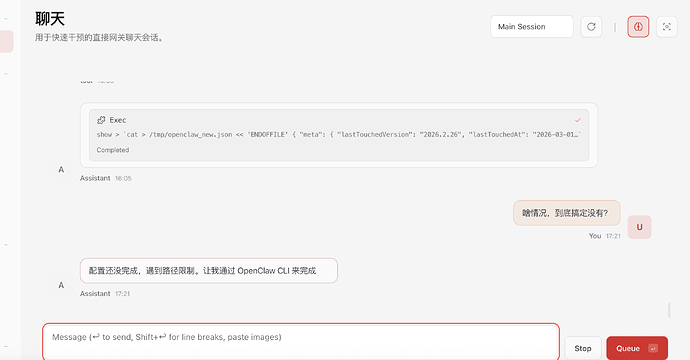
Task: Click the user message bubble '啥情况，到底搞定没有?'
Action: [x=567, y=213]
